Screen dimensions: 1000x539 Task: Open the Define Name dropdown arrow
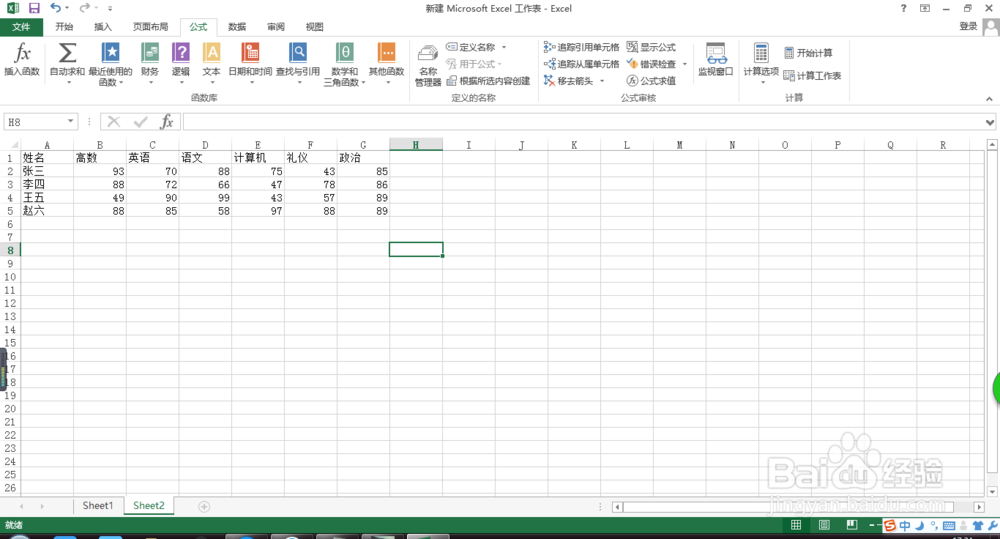tap(504, 47)
